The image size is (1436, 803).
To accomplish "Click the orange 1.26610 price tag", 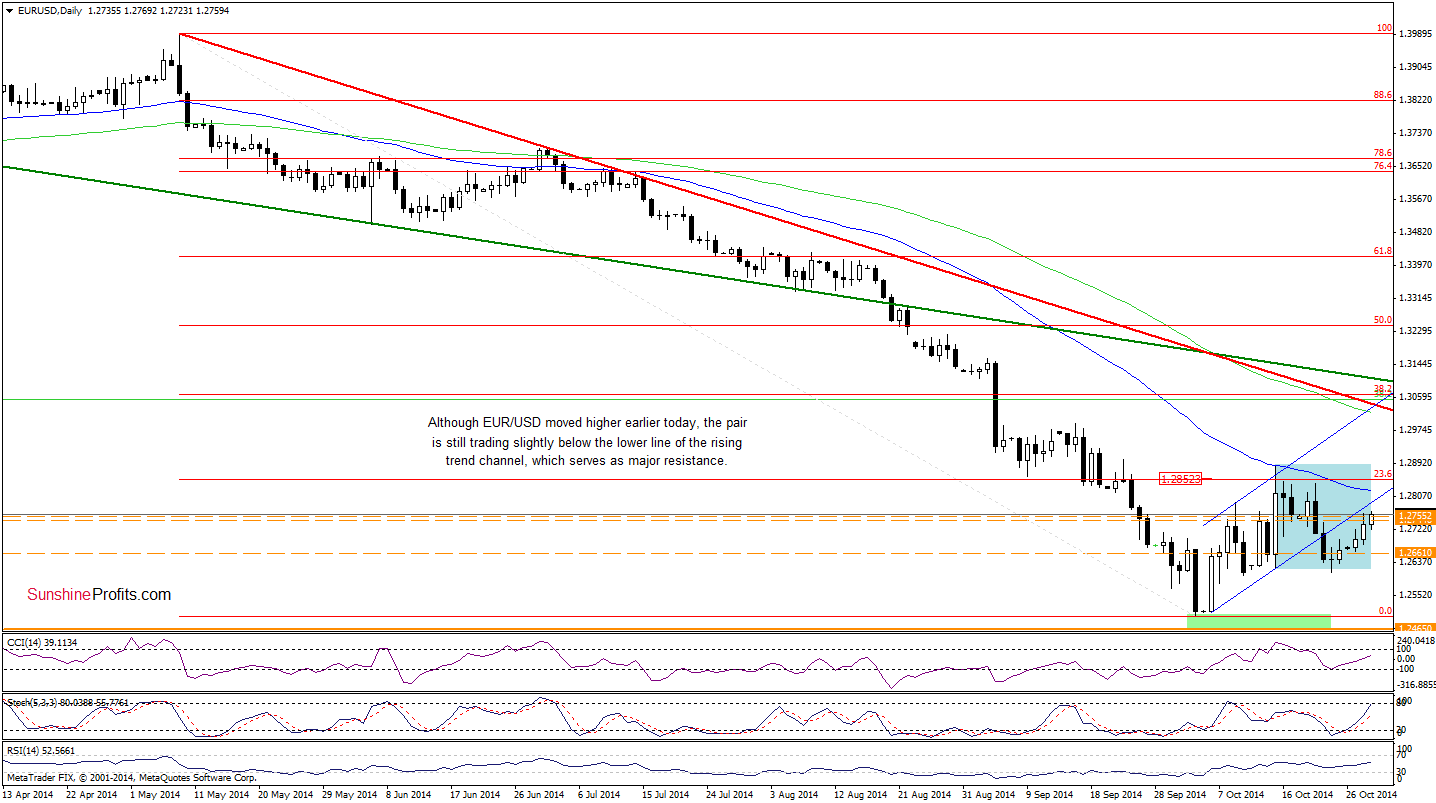I will (x=1416, y=552).
